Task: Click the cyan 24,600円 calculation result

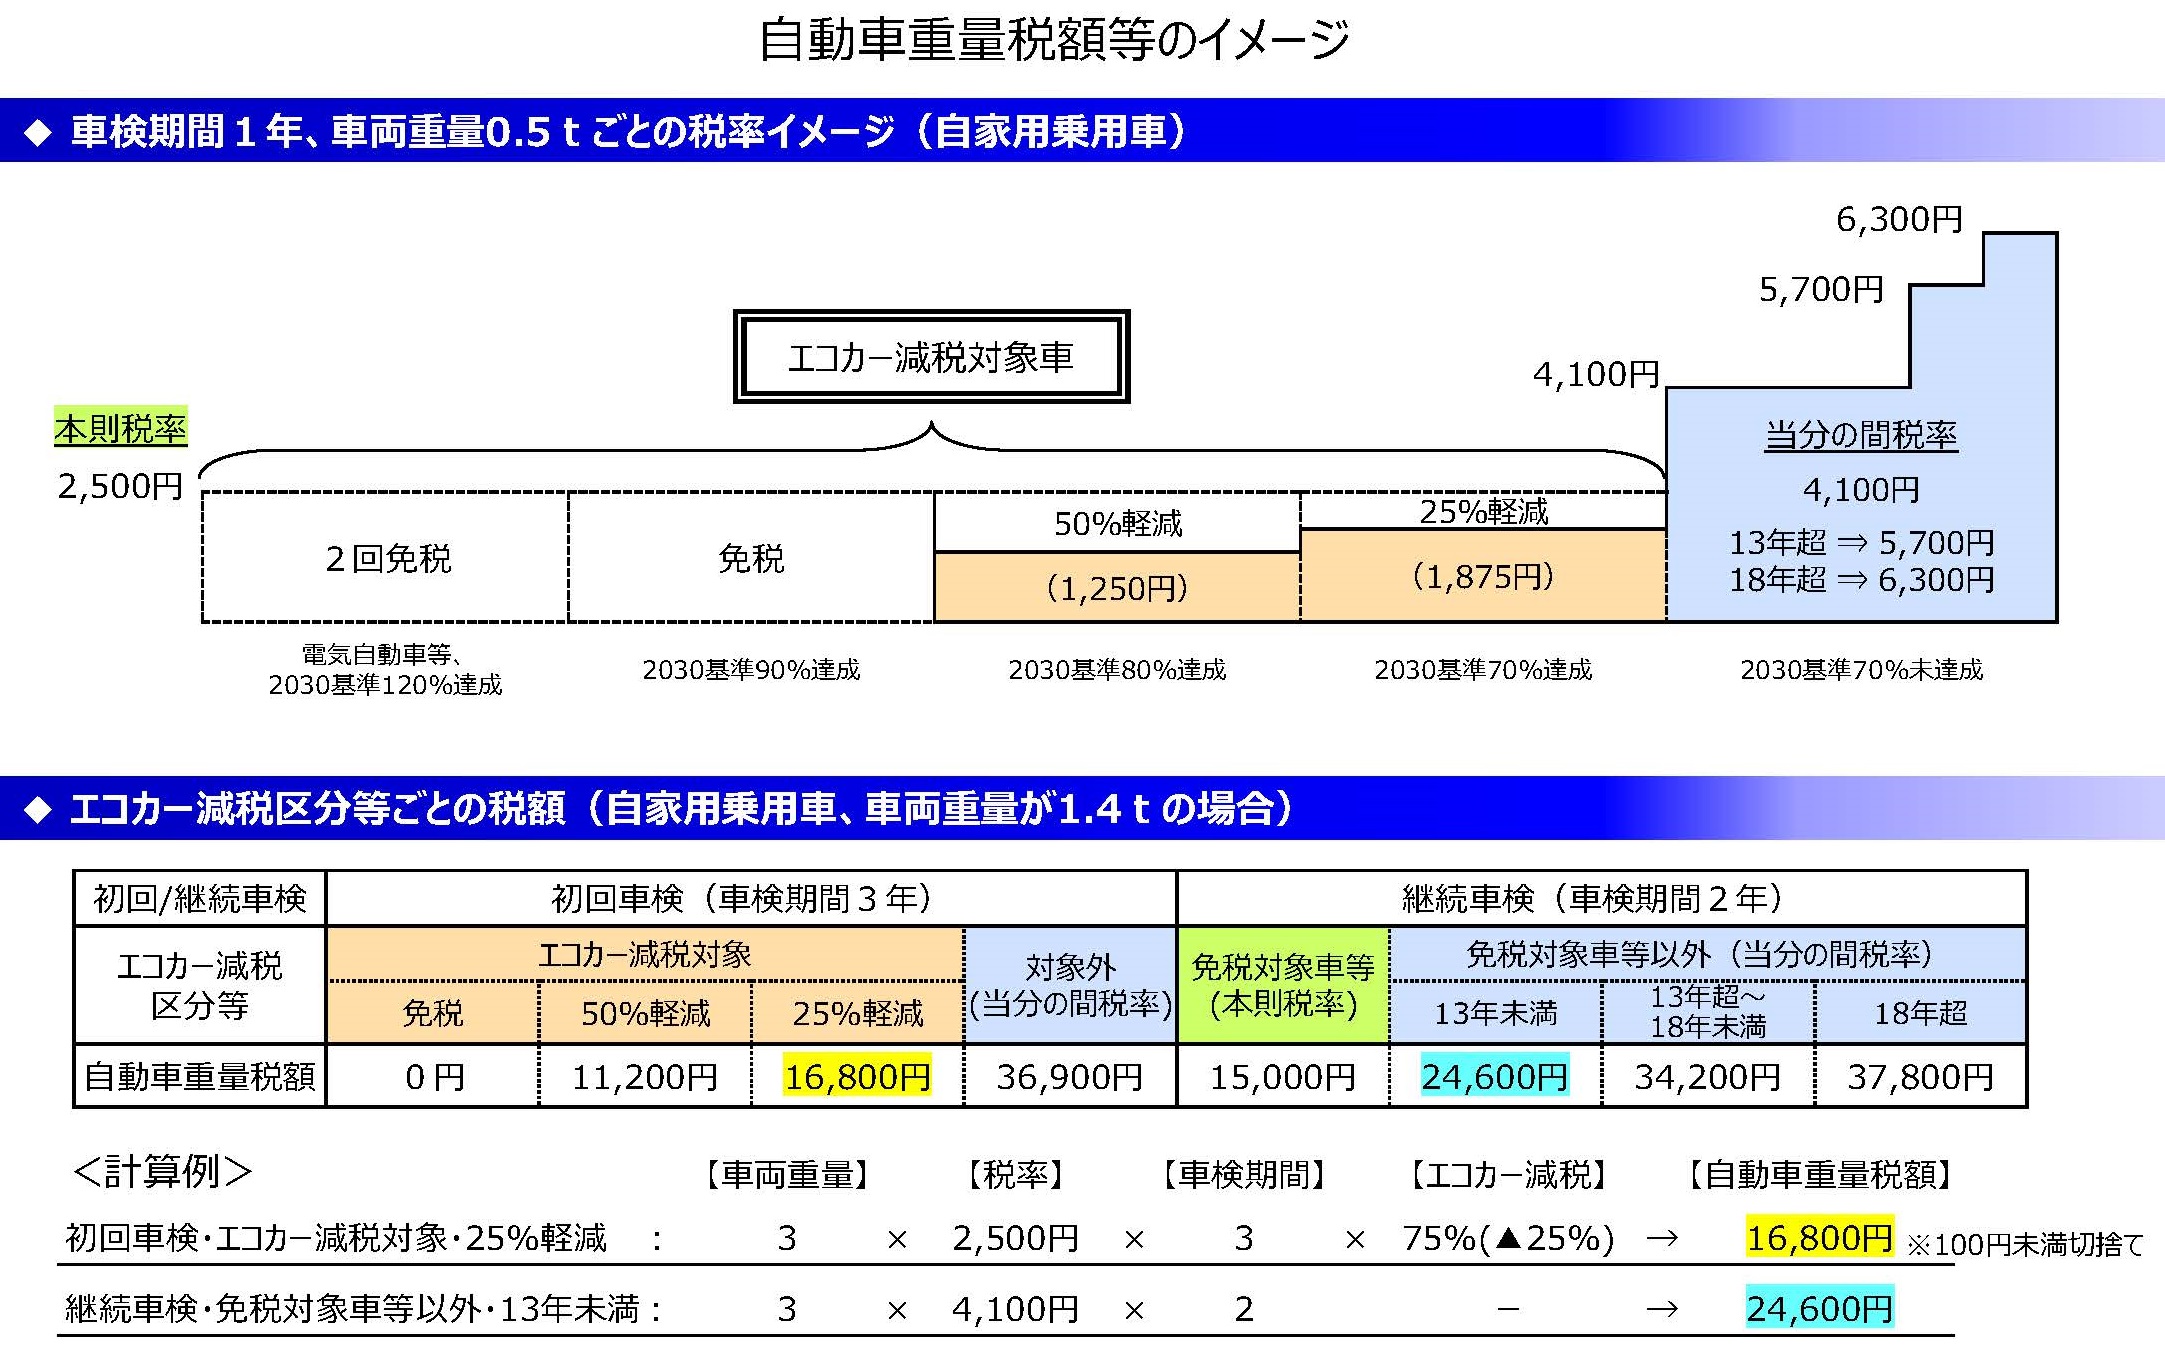Action: pos(1820,1308)
